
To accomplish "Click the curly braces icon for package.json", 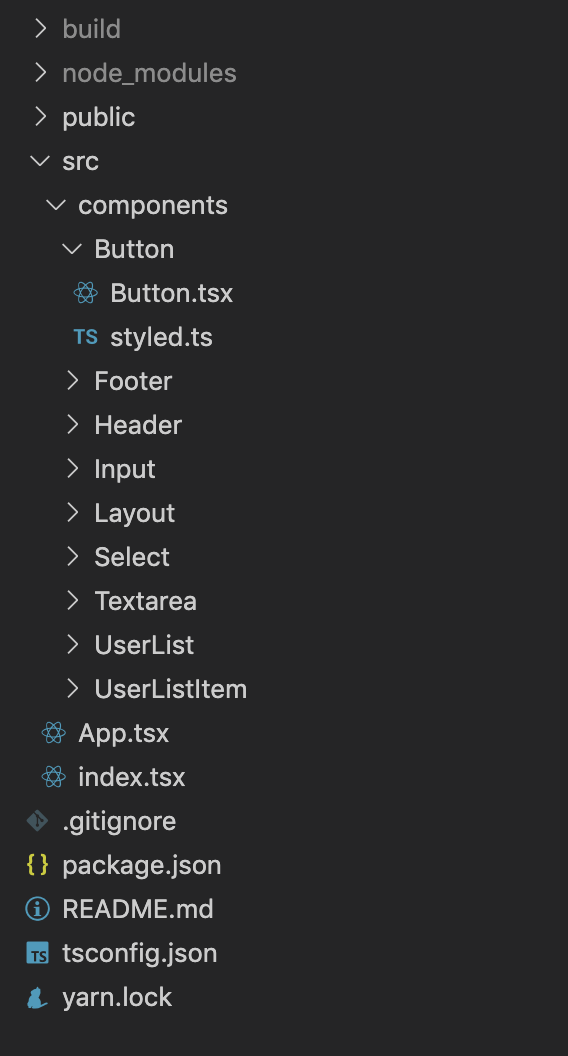I will pos(37,865).
